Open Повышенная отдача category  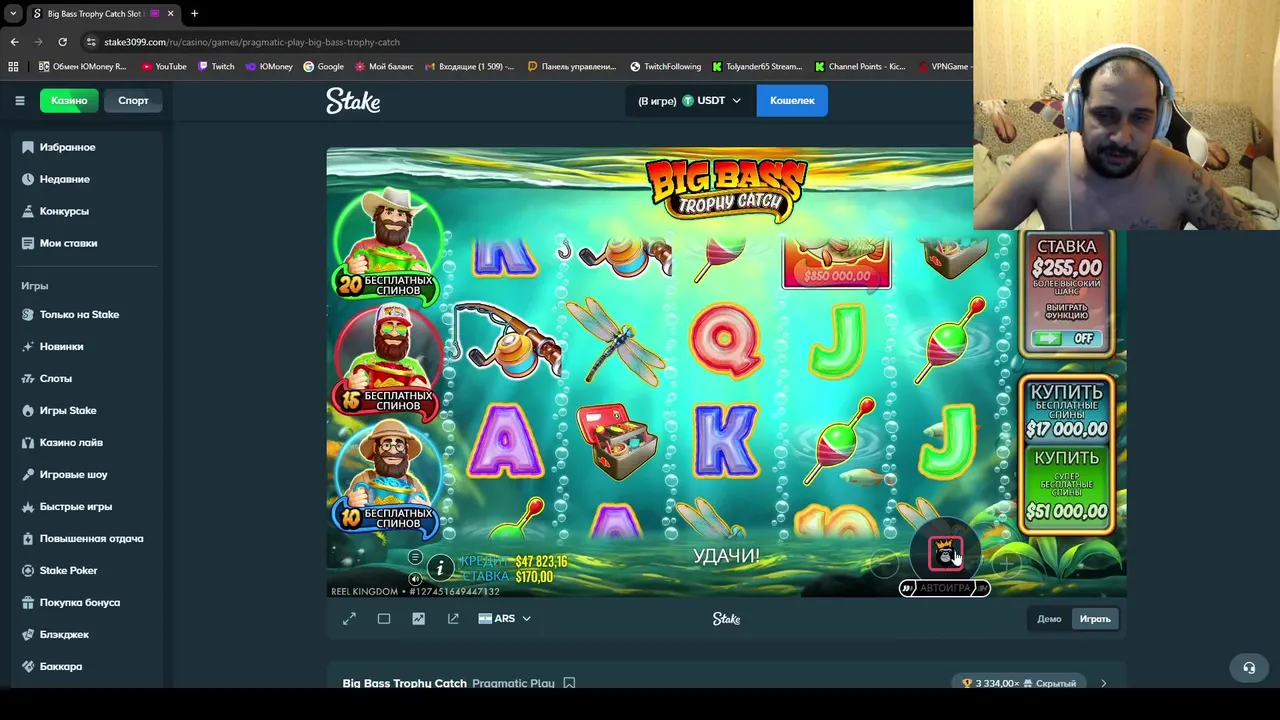pos(87,538)
